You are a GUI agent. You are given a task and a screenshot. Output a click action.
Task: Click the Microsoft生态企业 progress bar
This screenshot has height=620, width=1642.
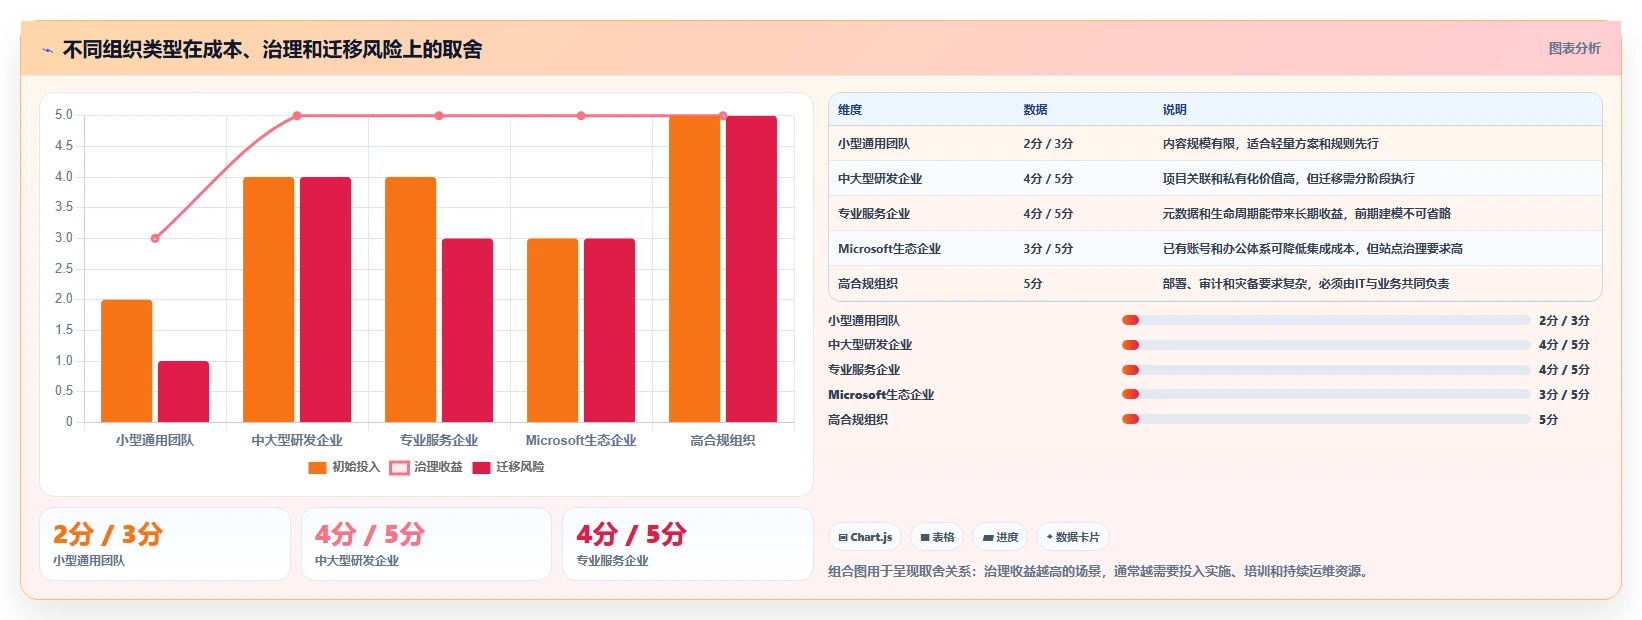point(1326,395)
